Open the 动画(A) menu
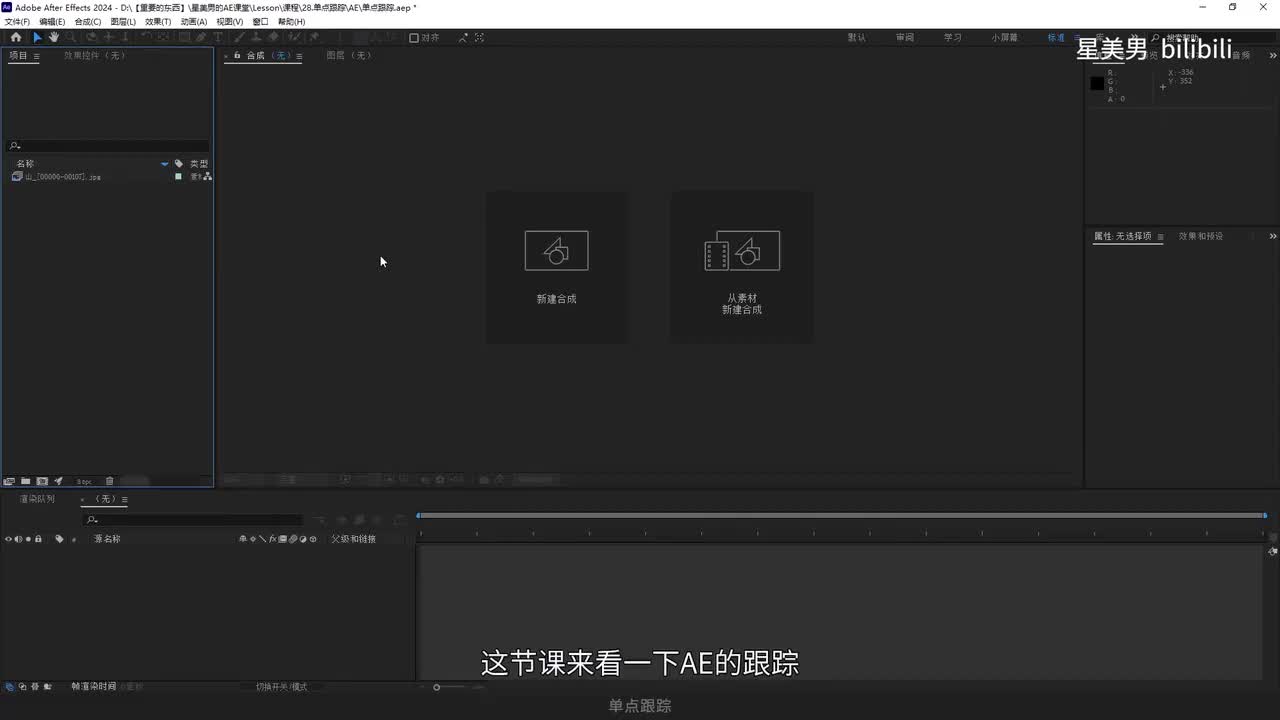The height and width of the screenshot is (720, 1280). click(194, 21)
